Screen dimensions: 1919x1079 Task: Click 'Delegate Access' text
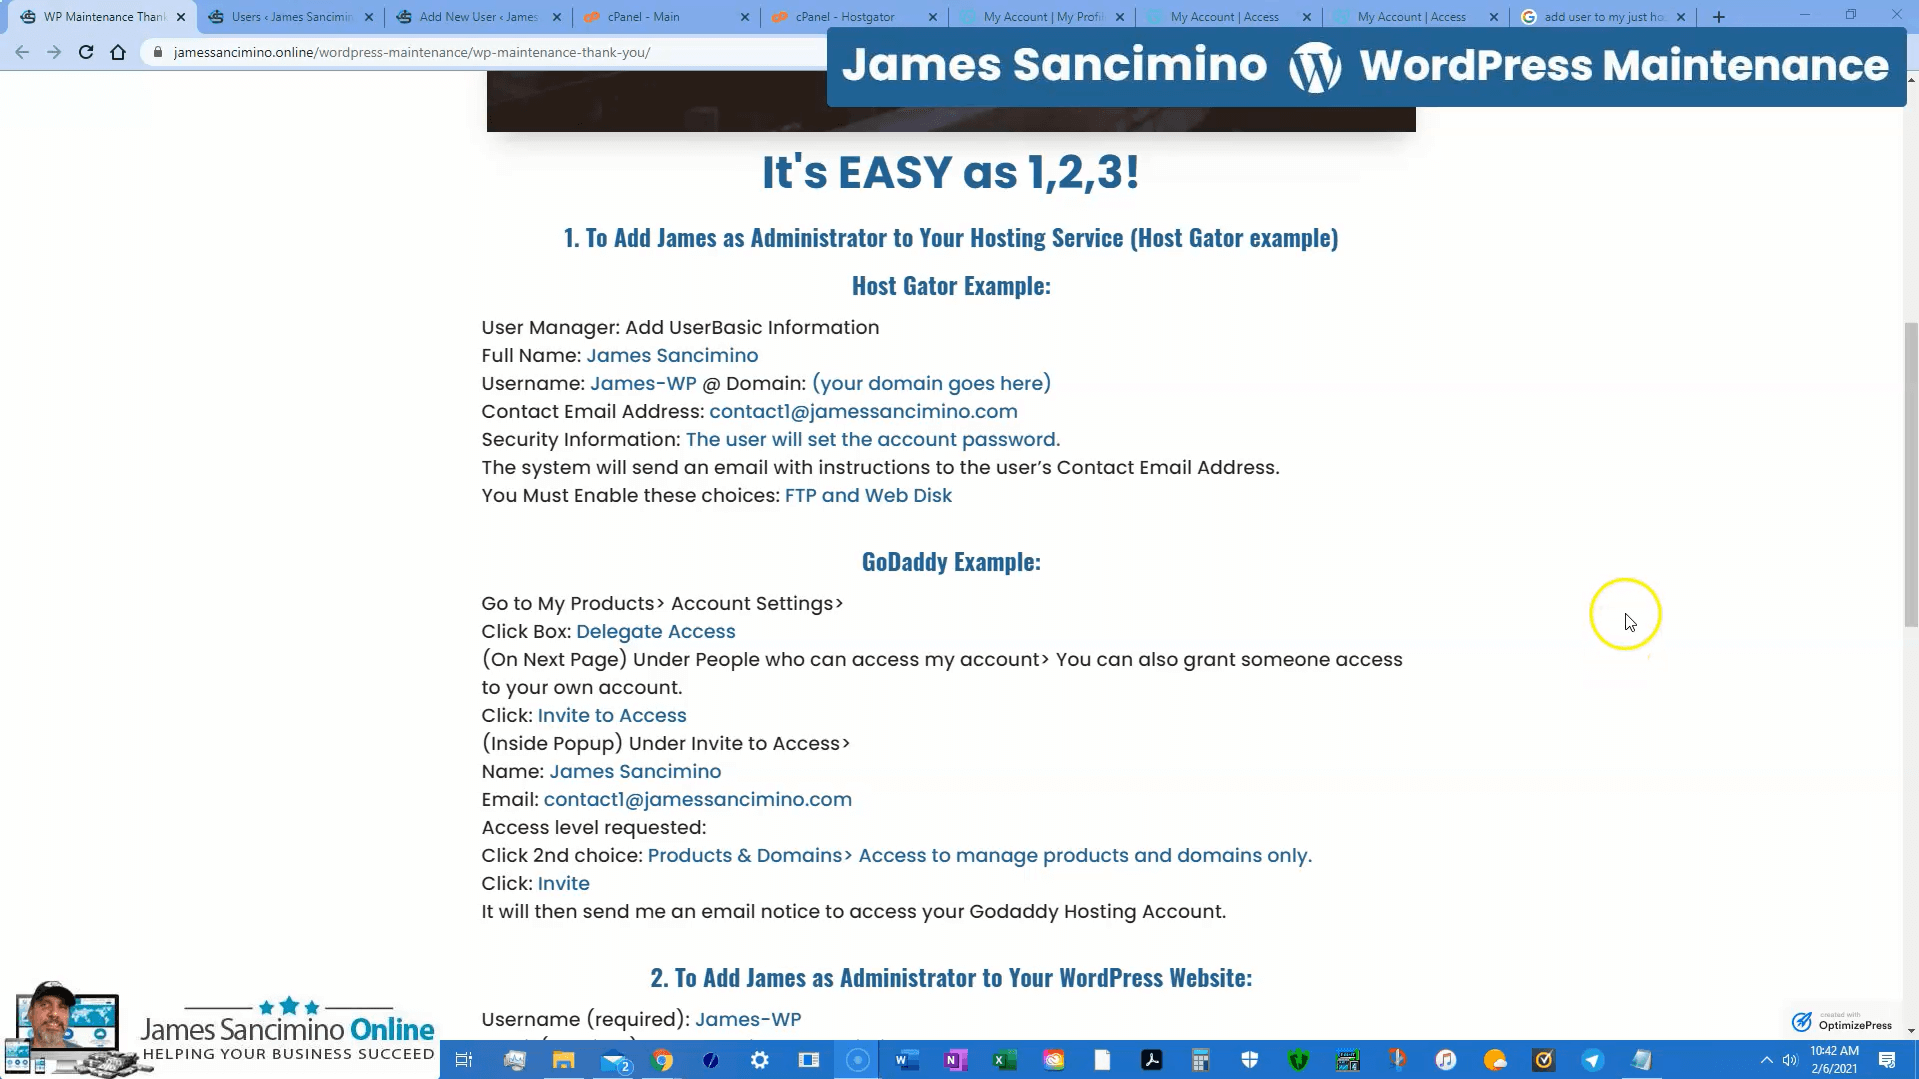[x=655, y=632]
